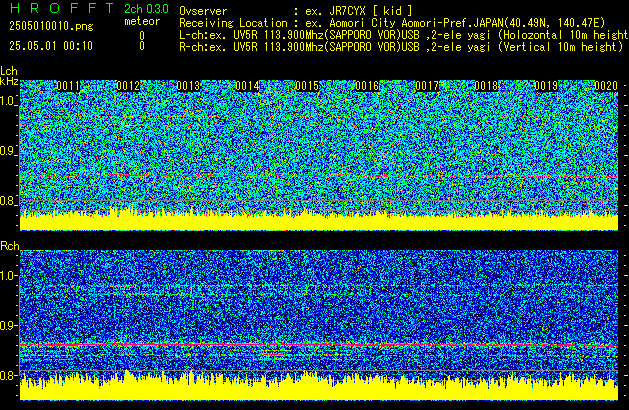
Task: Click the 1.0 frequency tick on Lch axis
Action: point(8,101)
